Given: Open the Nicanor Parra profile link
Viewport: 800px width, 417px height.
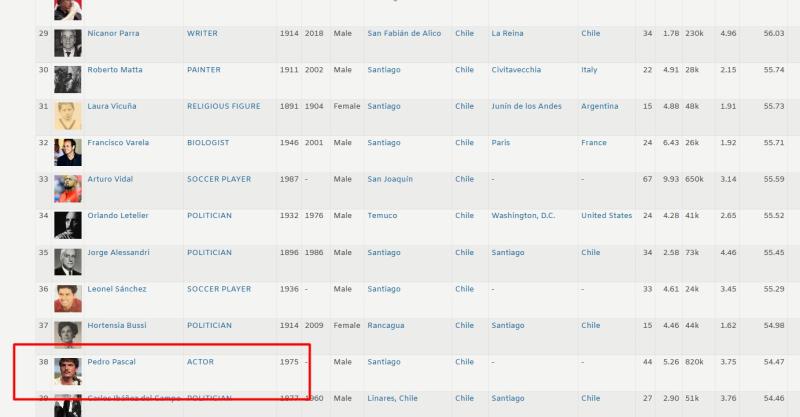Looking at the screenshot, I should [113, 33].
